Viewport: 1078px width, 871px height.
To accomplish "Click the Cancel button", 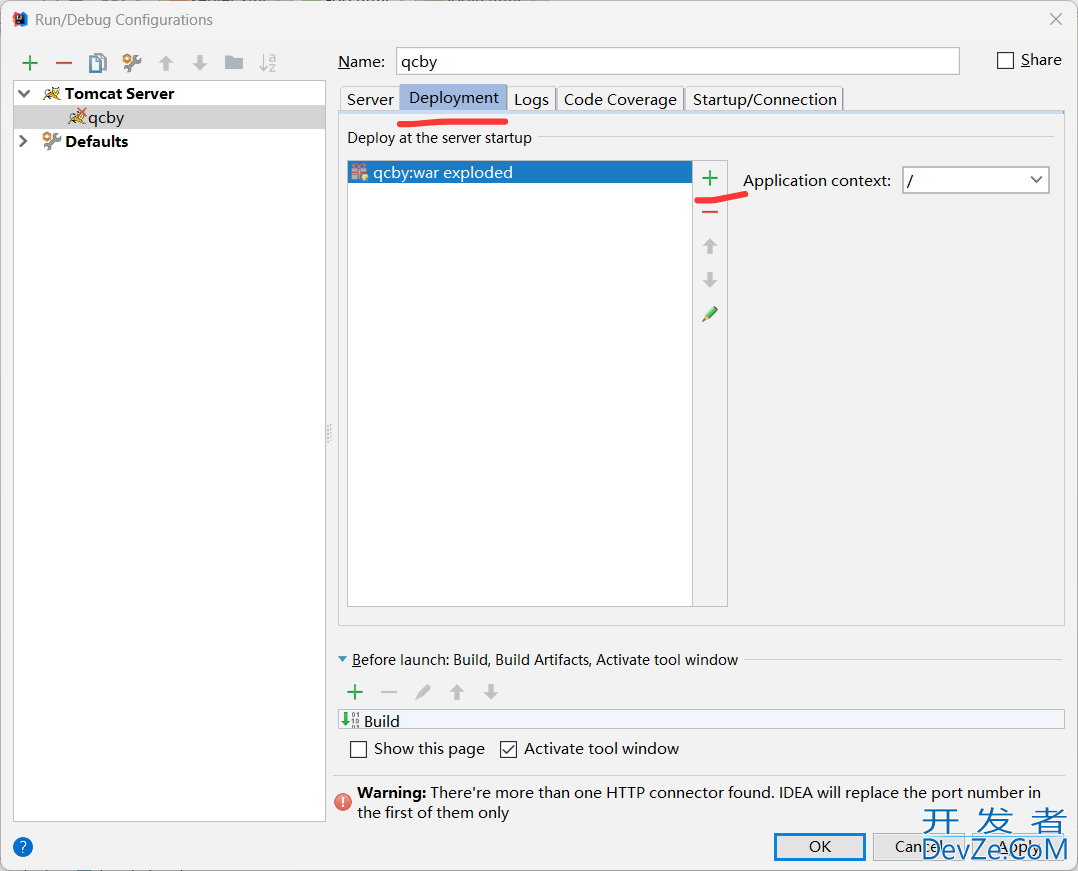I will pos(917,847).
